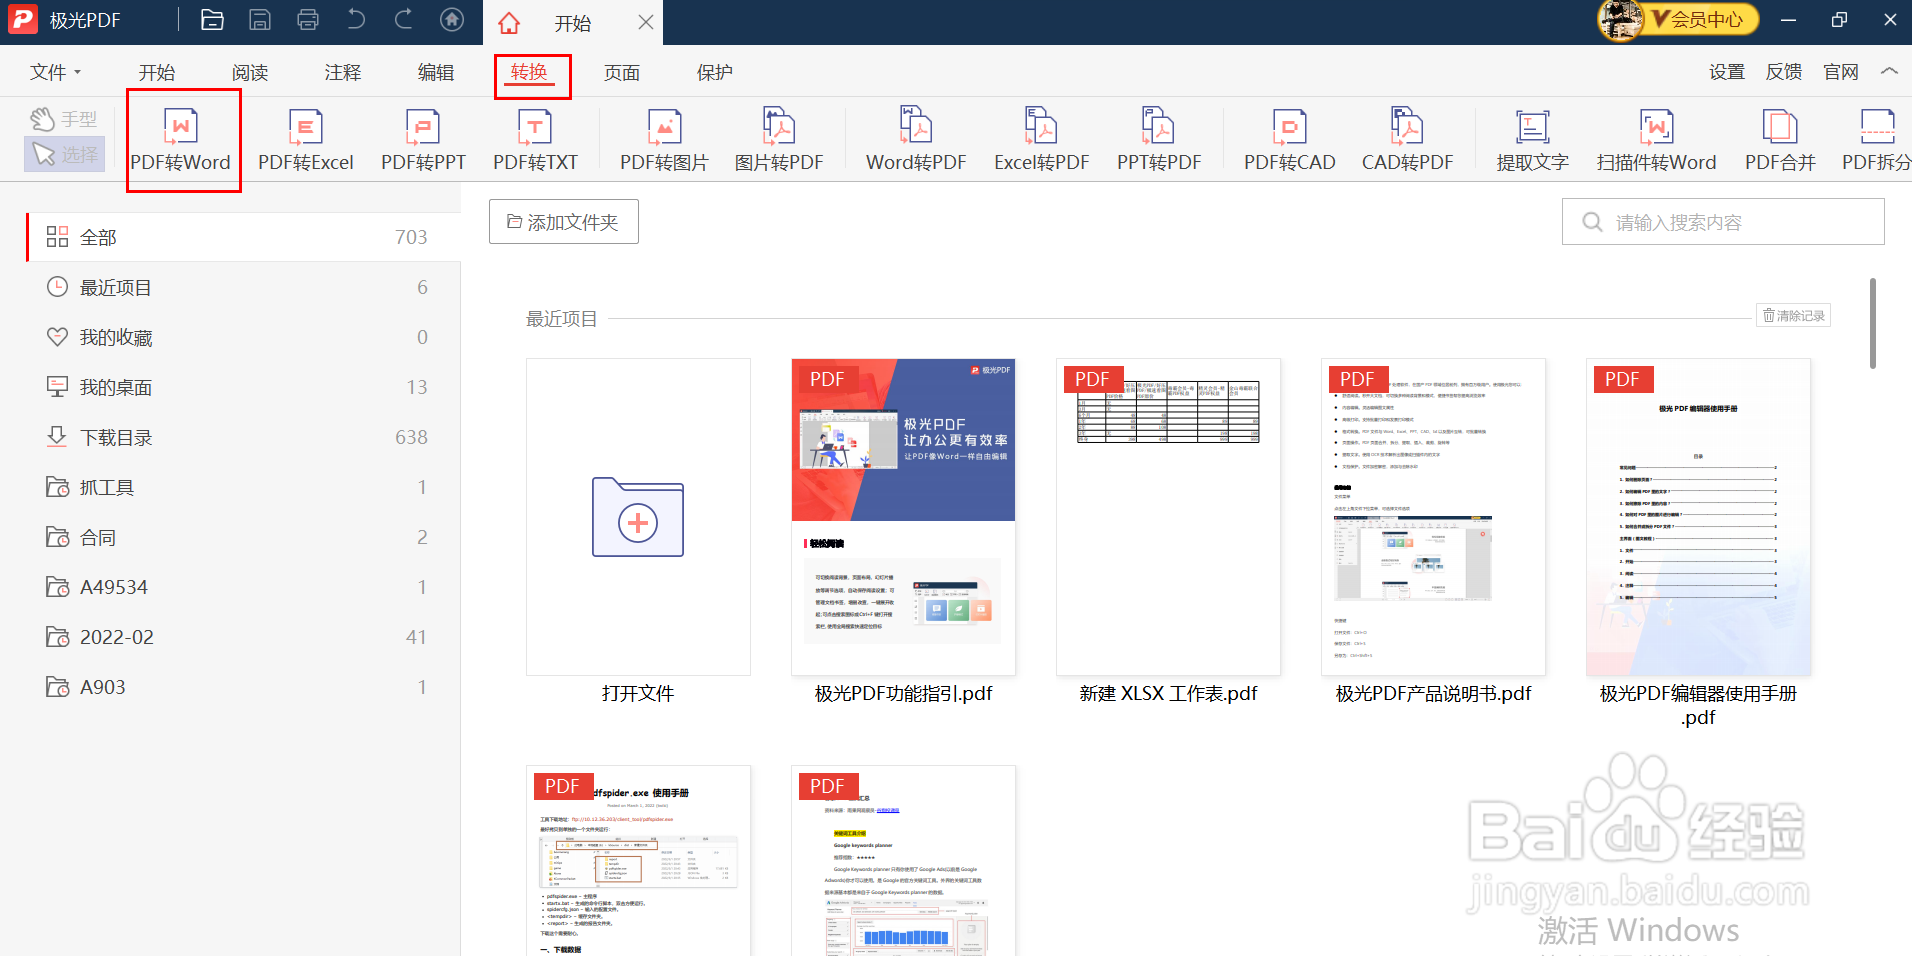Open 极光PDF功能指引.pdf thumbnail
Image resolution: width=1912 pixels, height=956 pixels.
click(x=903, y=517)
